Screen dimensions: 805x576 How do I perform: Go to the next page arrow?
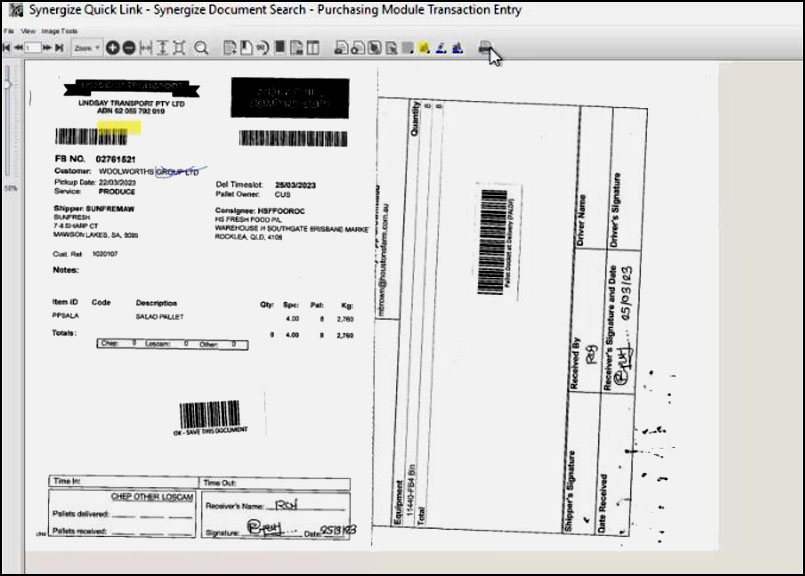pos(47,47)
